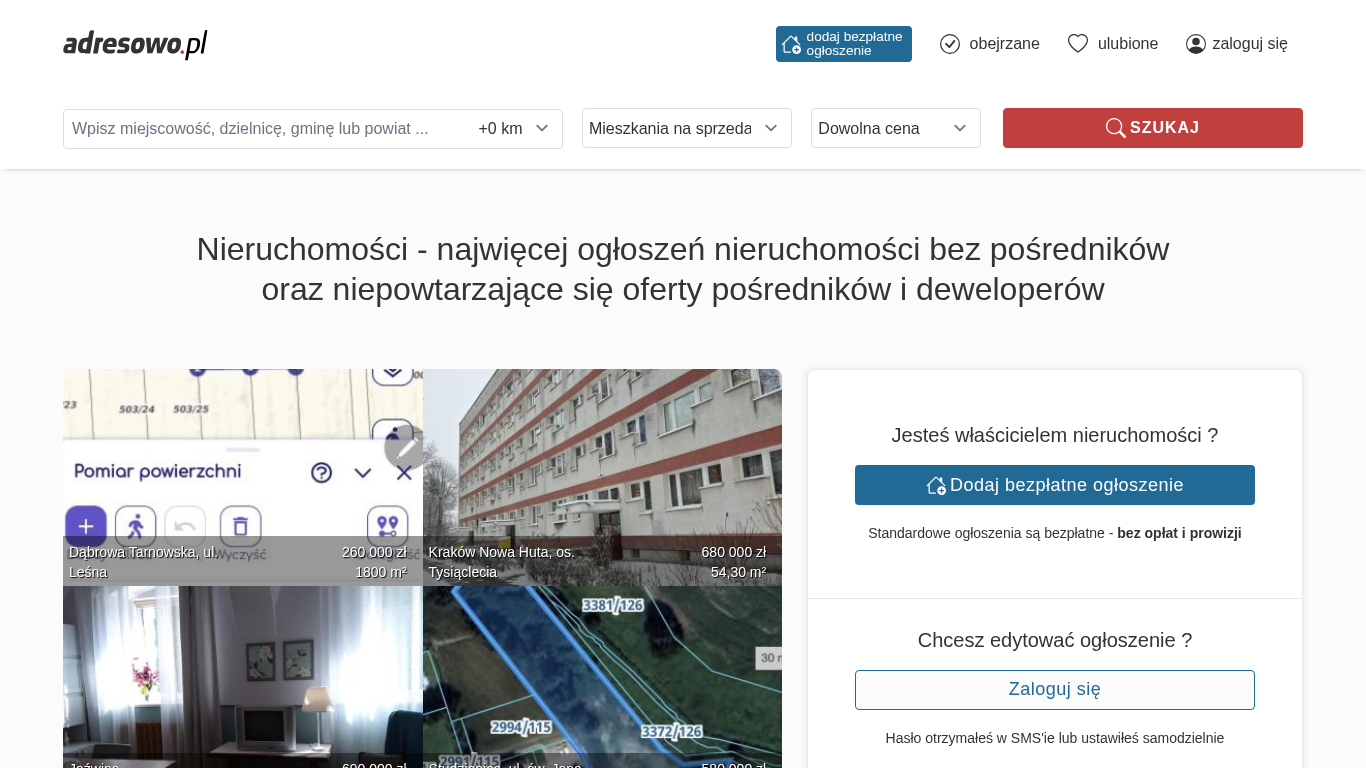Click the pencil edit icon on map listing
The width and height of the screenshot is (1366, 768).
point(403,448)
